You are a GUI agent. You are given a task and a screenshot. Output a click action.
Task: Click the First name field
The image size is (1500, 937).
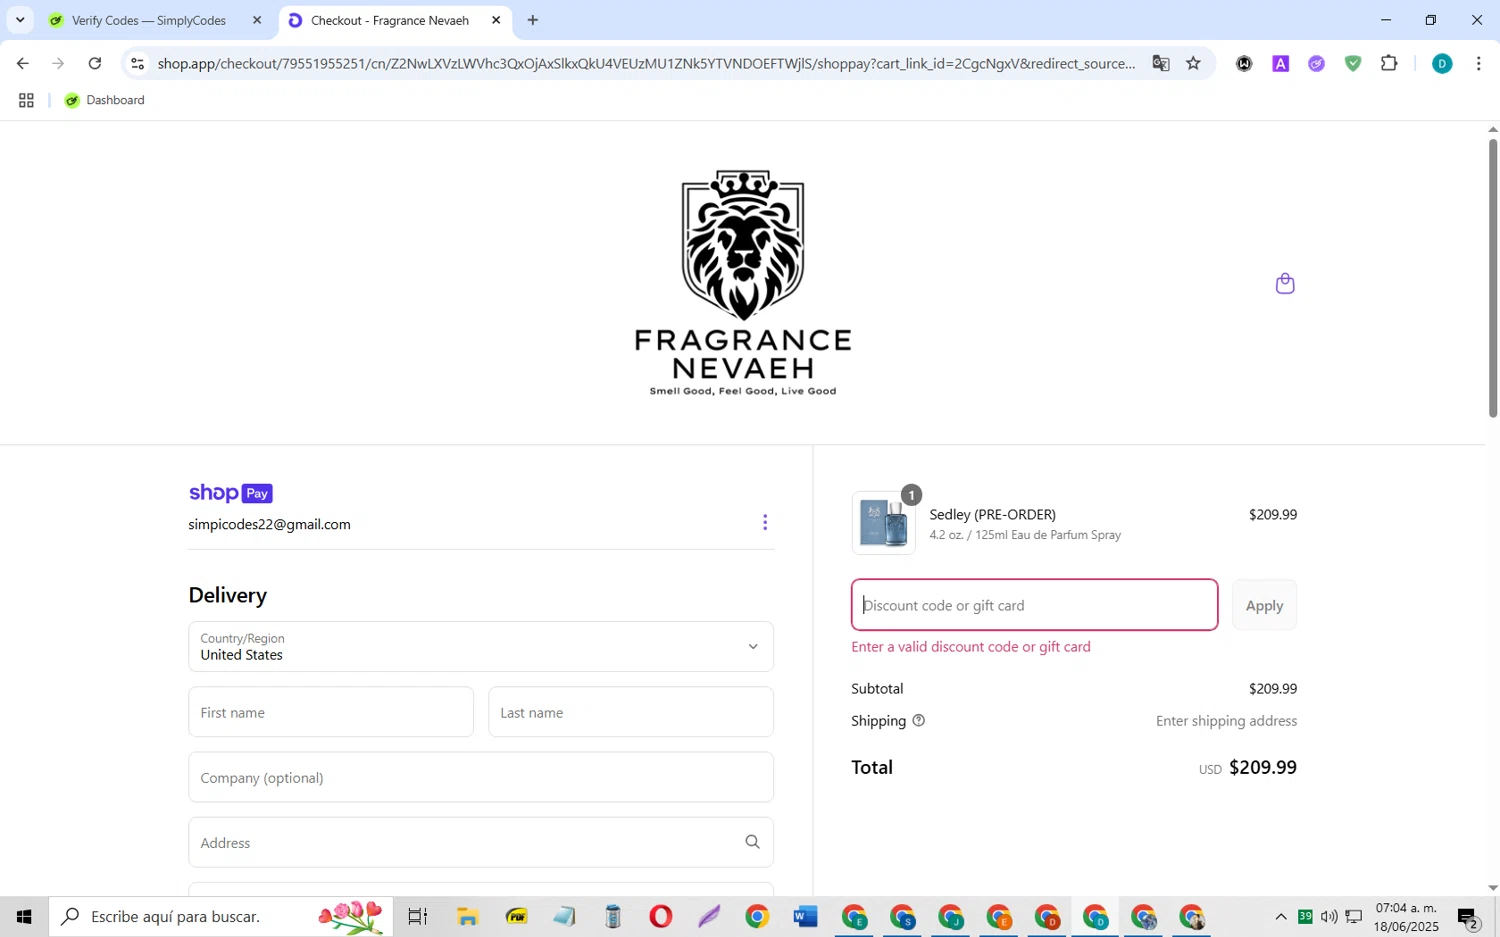(331, 712)
